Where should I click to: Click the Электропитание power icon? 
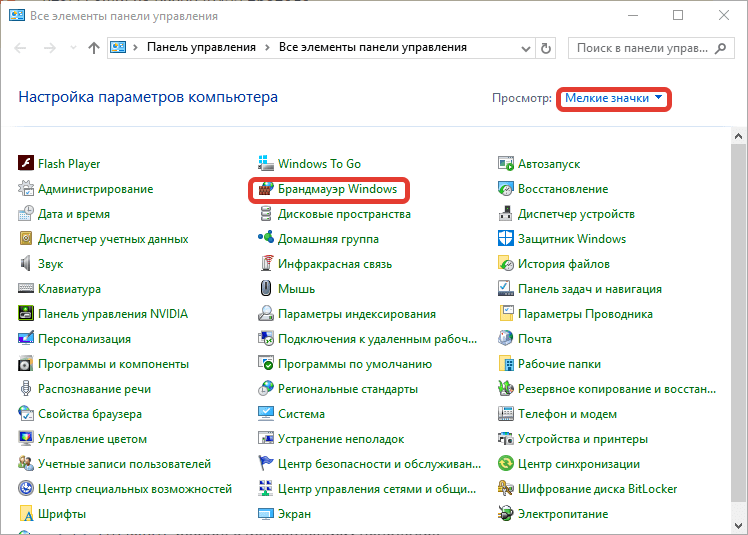506,514
